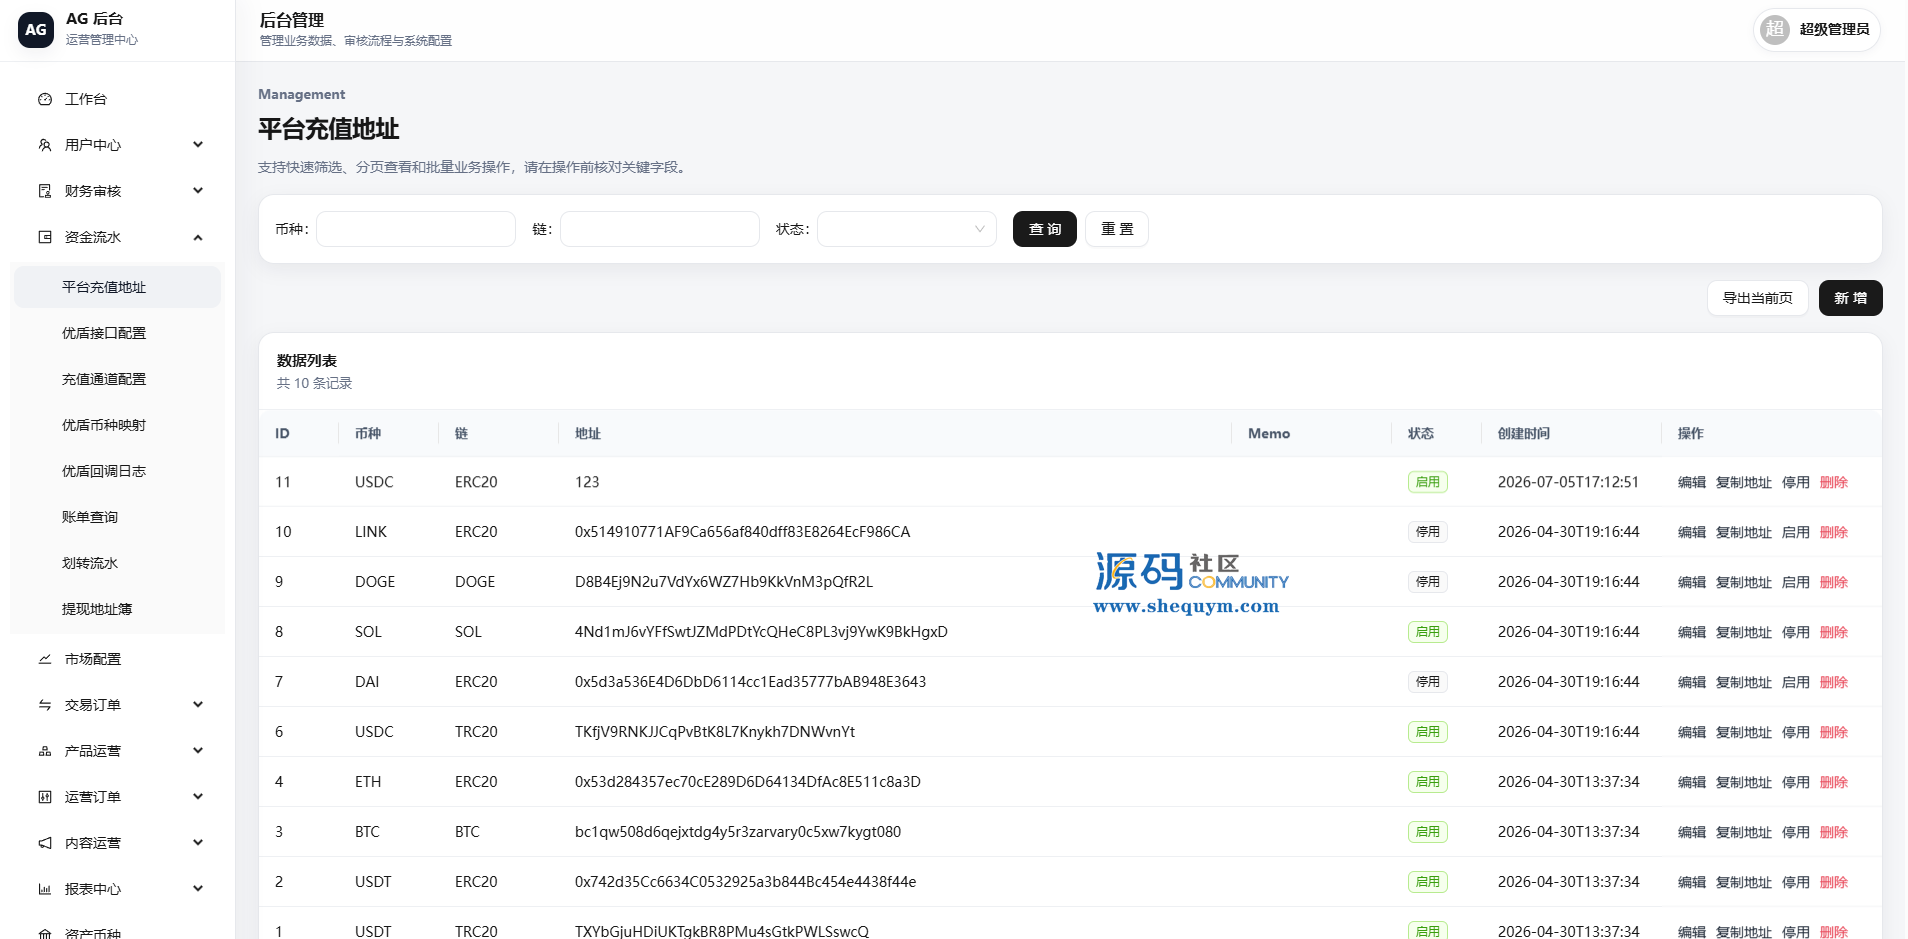Click 启用 action for the DOGE row
This screenshot has width=1908, height=939.
point(1796,582)
